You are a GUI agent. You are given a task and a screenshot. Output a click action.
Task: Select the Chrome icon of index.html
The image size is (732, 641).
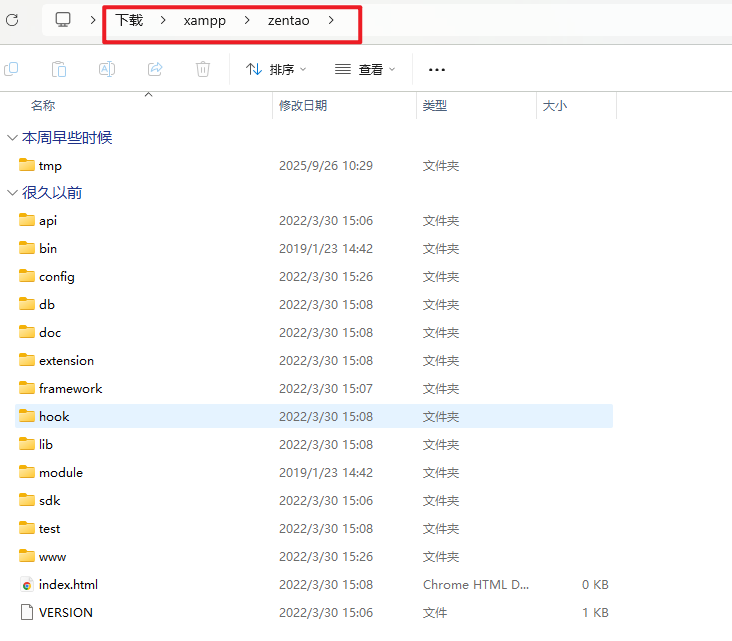[x=27, y=585]
